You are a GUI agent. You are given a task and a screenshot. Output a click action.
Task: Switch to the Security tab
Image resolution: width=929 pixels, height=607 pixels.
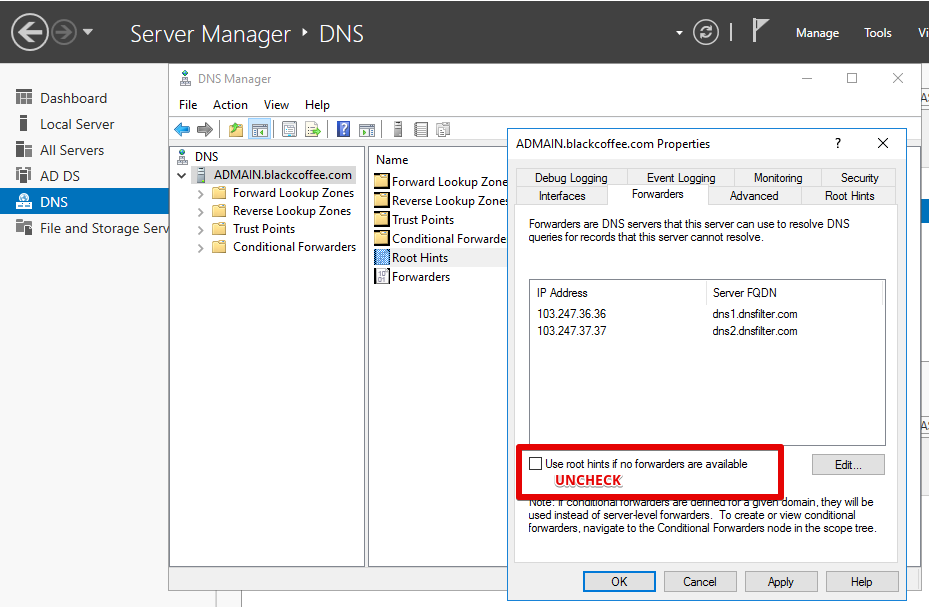point(859,178)
